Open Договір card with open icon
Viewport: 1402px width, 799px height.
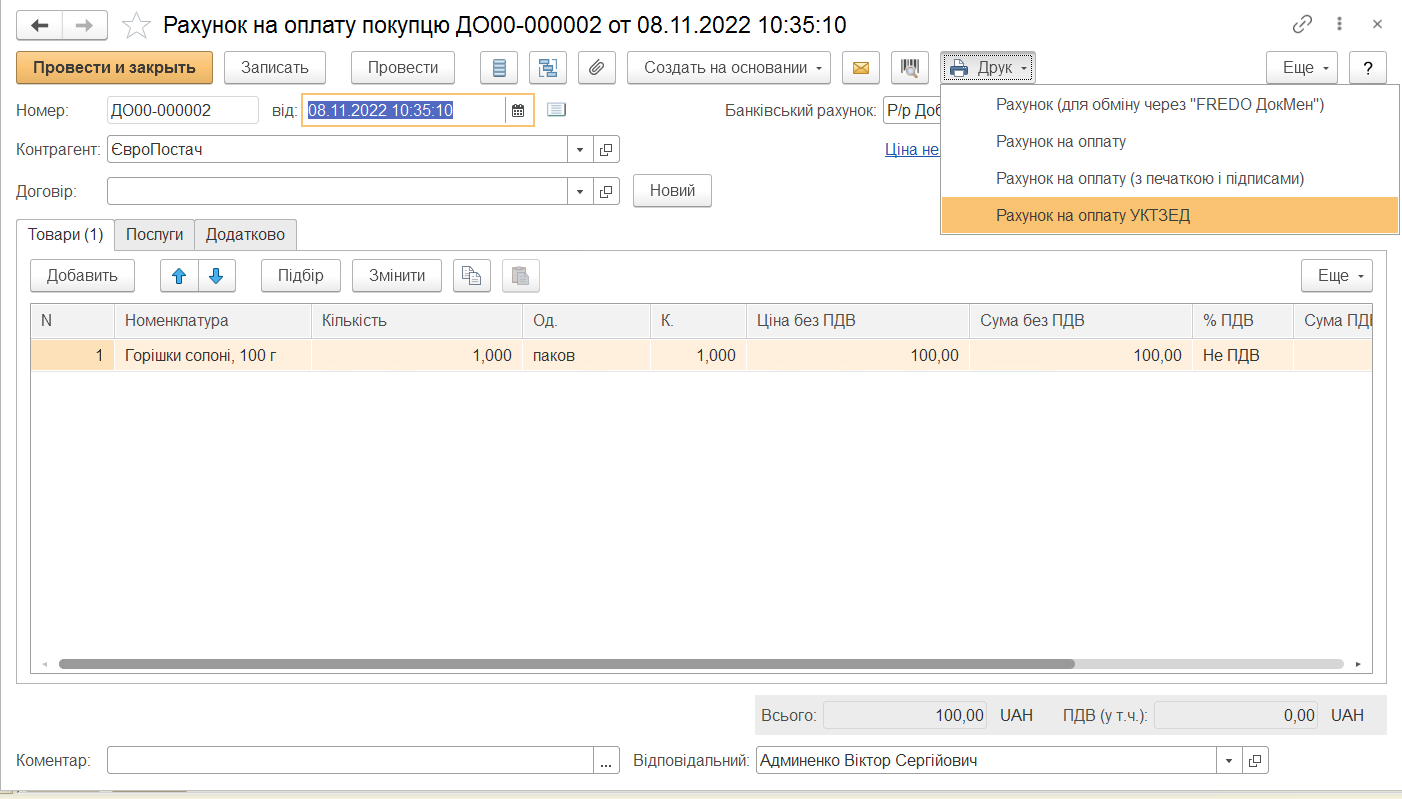click(606, 191)
